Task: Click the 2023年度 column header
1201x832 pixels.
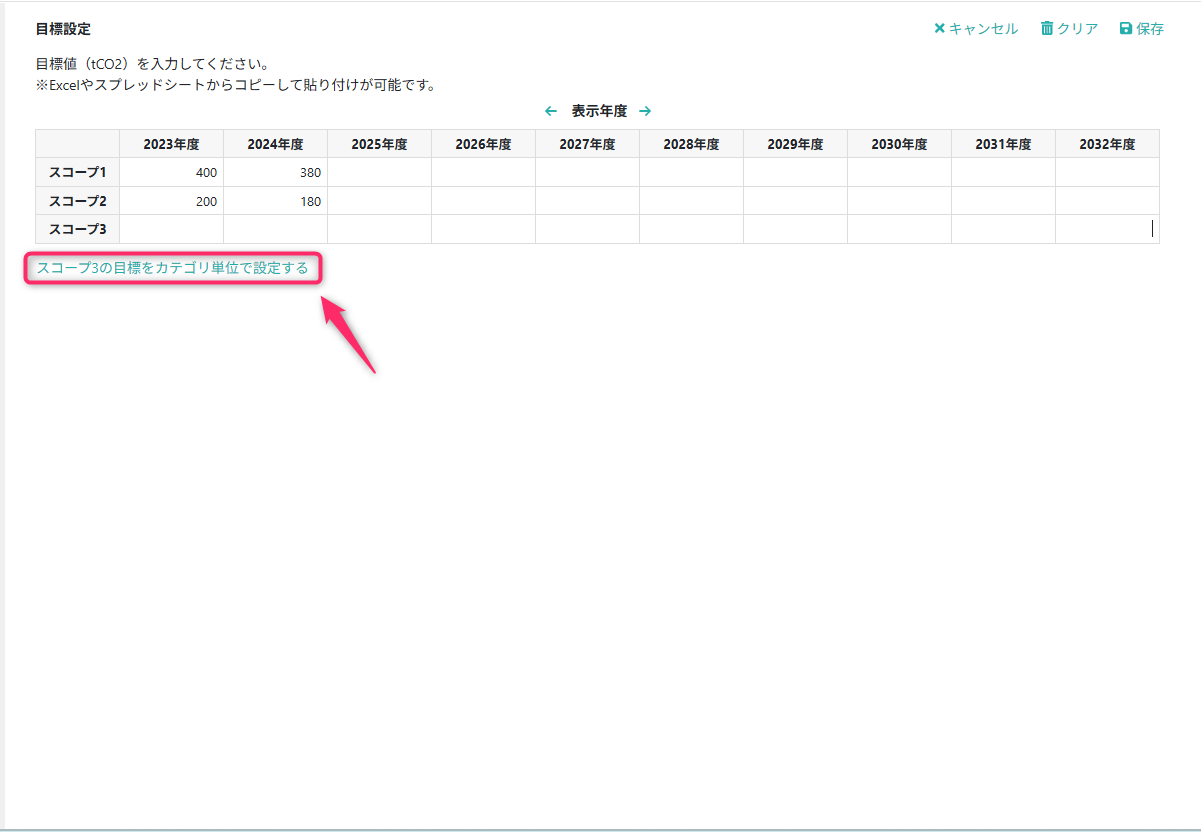Action: click(x=171, y=144)
